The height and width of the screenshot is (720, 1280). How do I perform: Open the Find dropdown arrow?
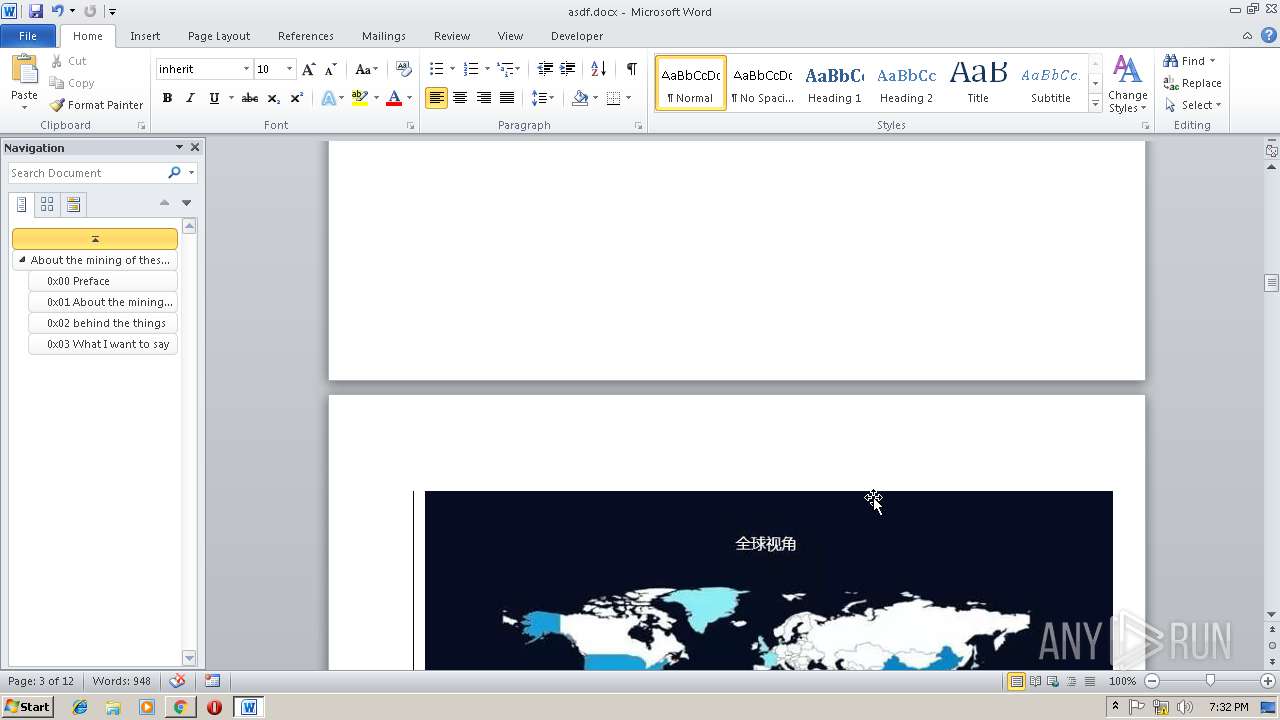click(x=1212, y=61)
